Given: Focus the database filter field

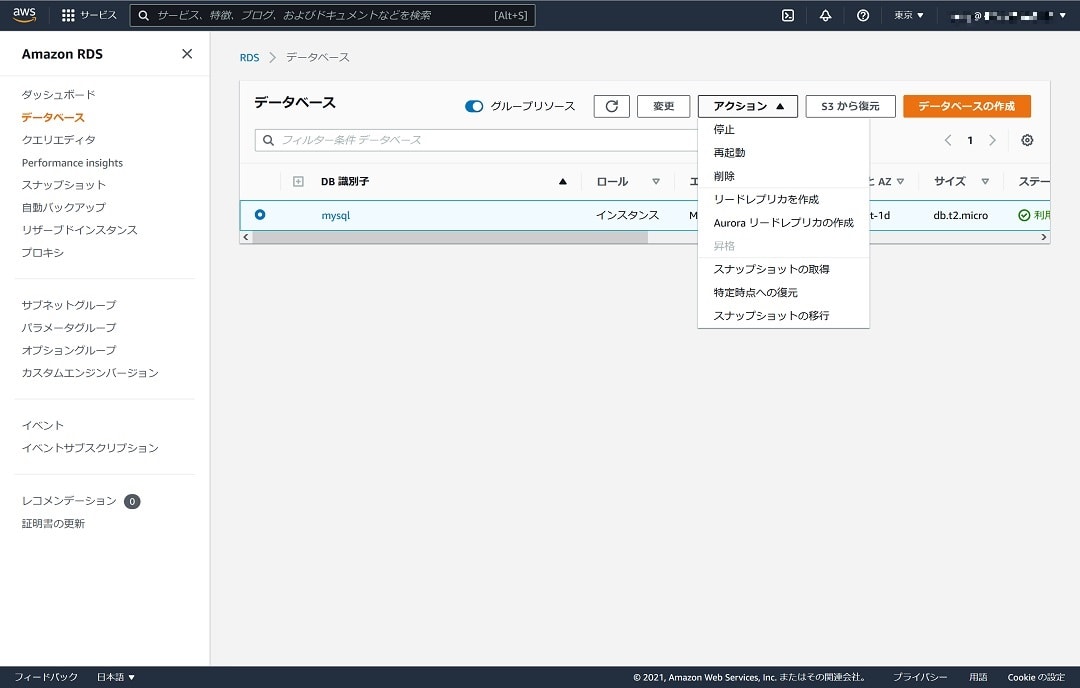Looking at the screenshot, I should pyautogui.click(x=477, y=140).
